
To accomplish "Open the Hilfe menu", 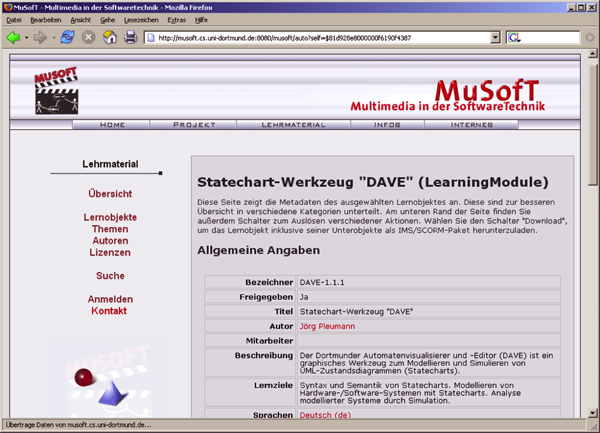I will click(x=201, y=20).
